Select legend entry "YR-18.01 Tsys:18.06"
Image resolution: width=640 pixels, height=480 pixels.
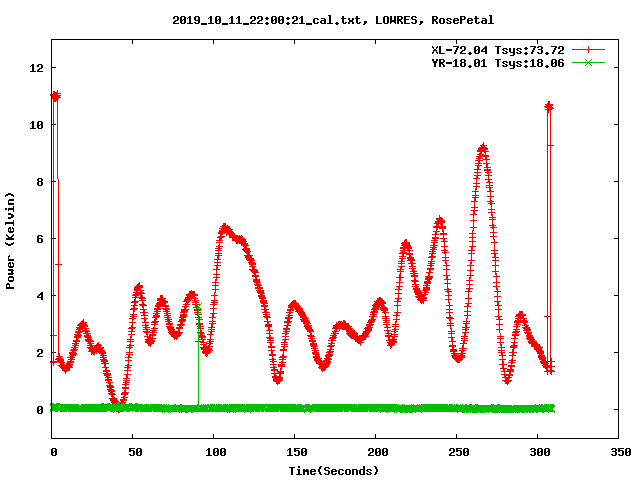pyautogui.click(x=498, y=63)
